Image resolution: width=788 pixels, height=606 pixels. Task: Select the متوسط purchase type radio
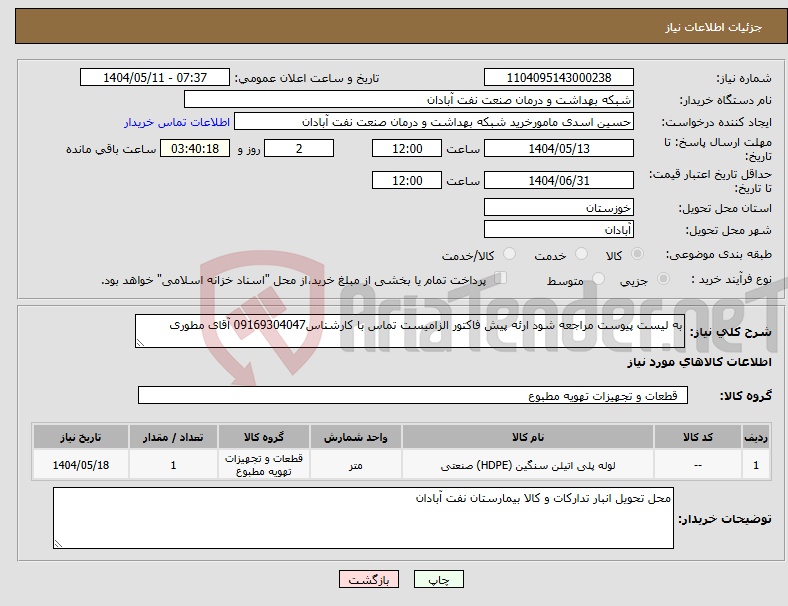coord(599,279)
